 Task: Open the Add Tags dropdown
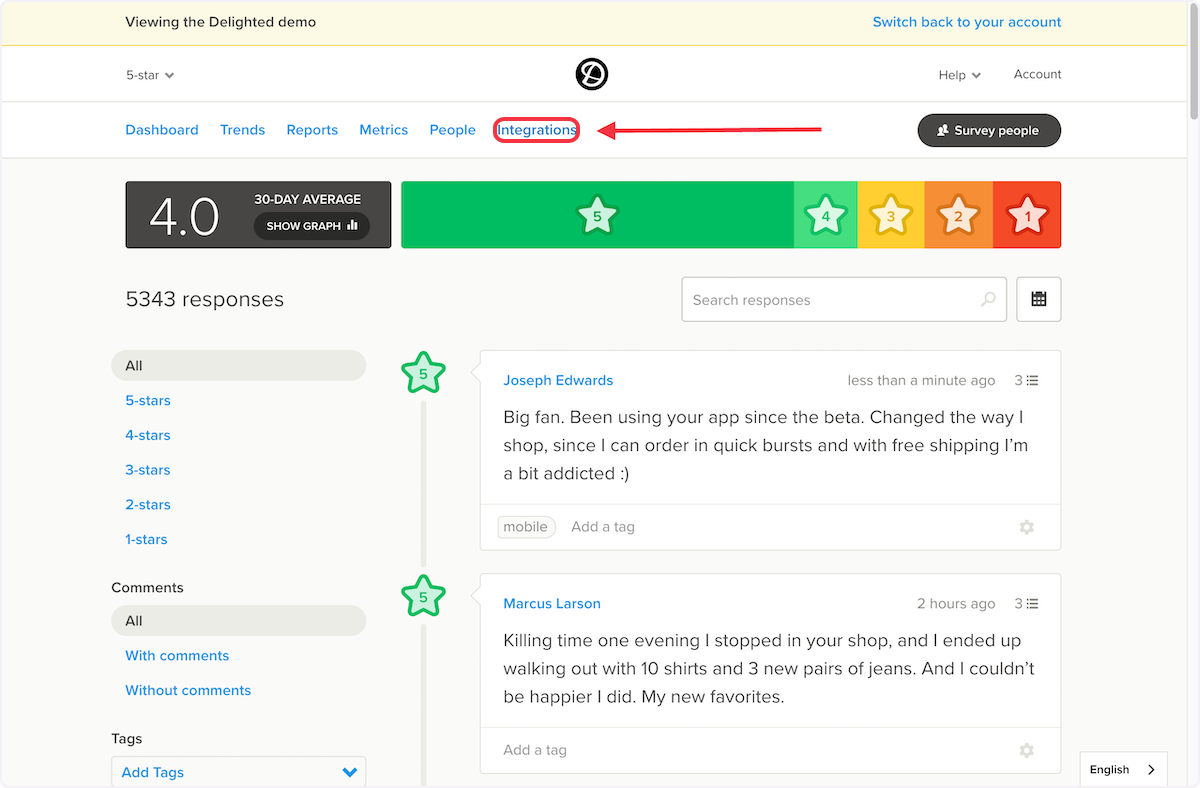point(238,772)
